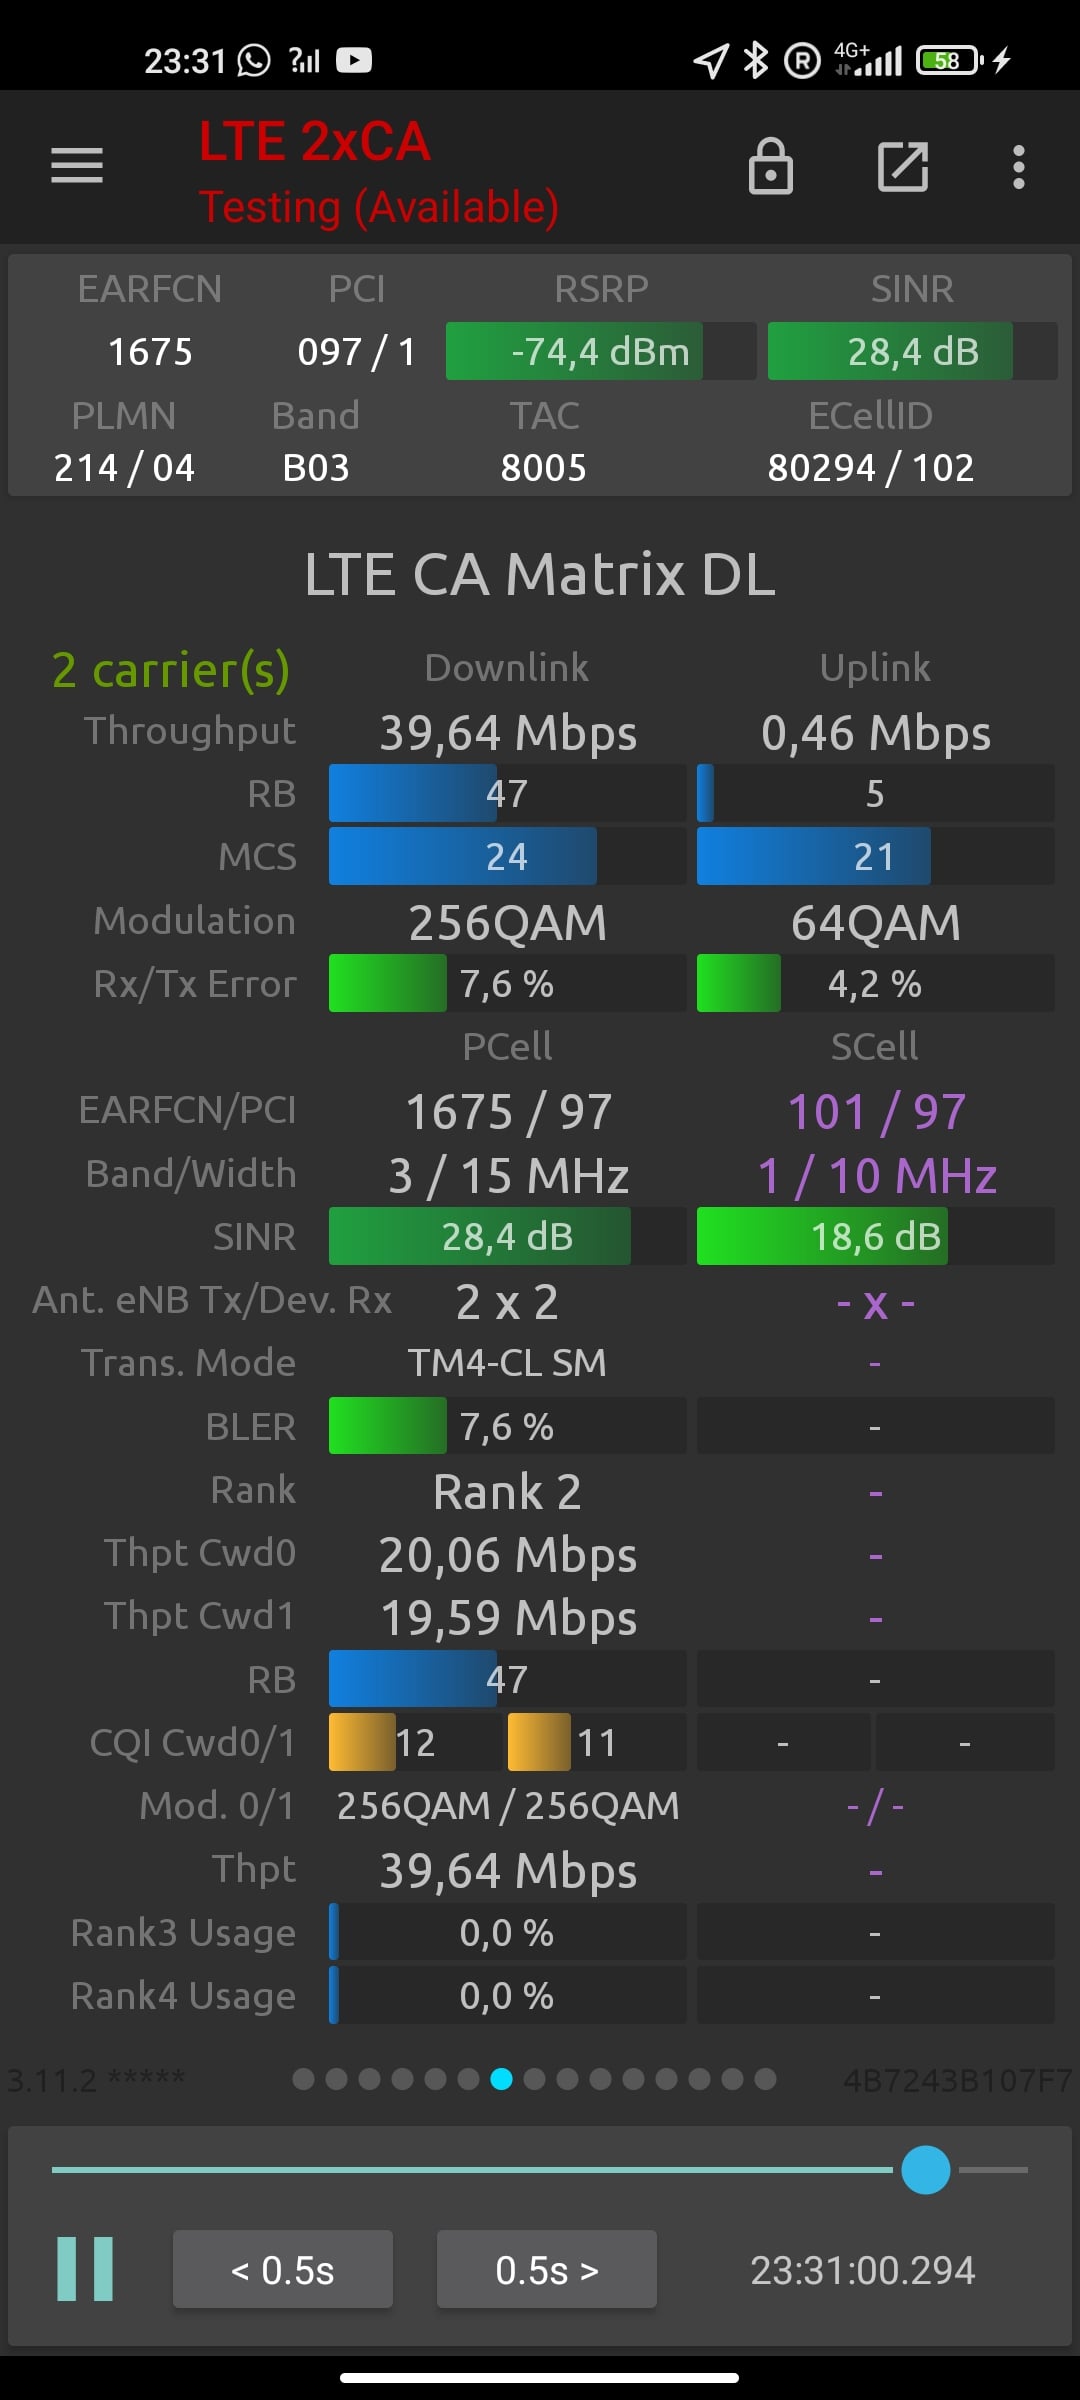Click the SCell SINR 18,6 dB bar
The width and height of the screenshot is (1080, 2400).
875,1236
